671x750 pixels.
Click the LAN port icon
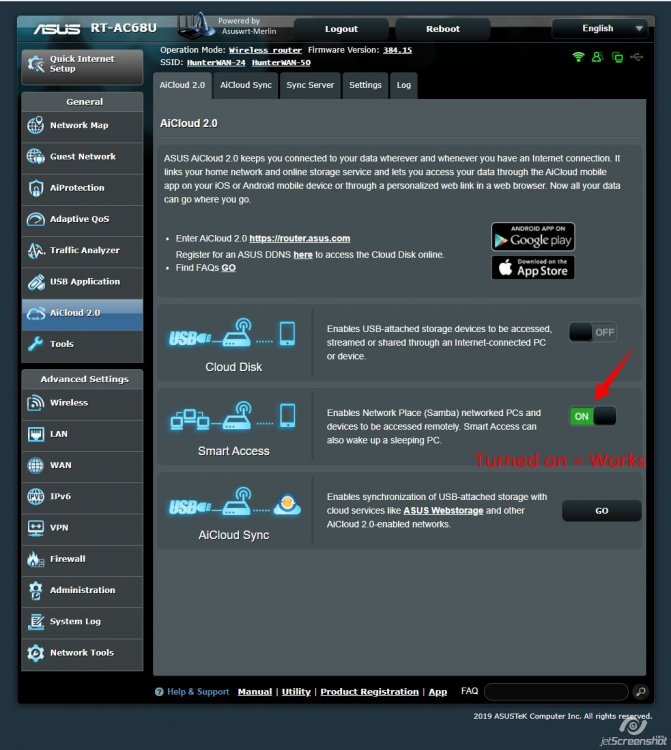pyautogui.click(x=36, y=434)
